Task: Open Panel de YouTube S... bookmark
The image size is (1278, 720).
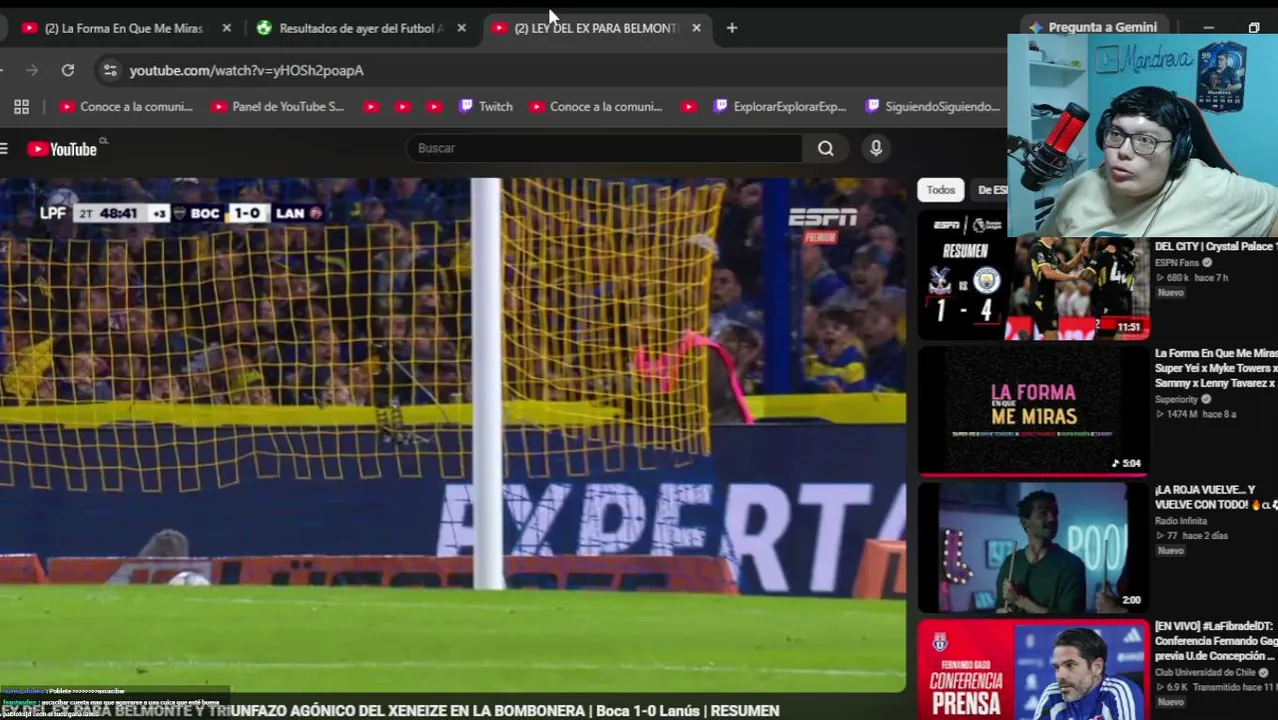Action: click(278, 107)
